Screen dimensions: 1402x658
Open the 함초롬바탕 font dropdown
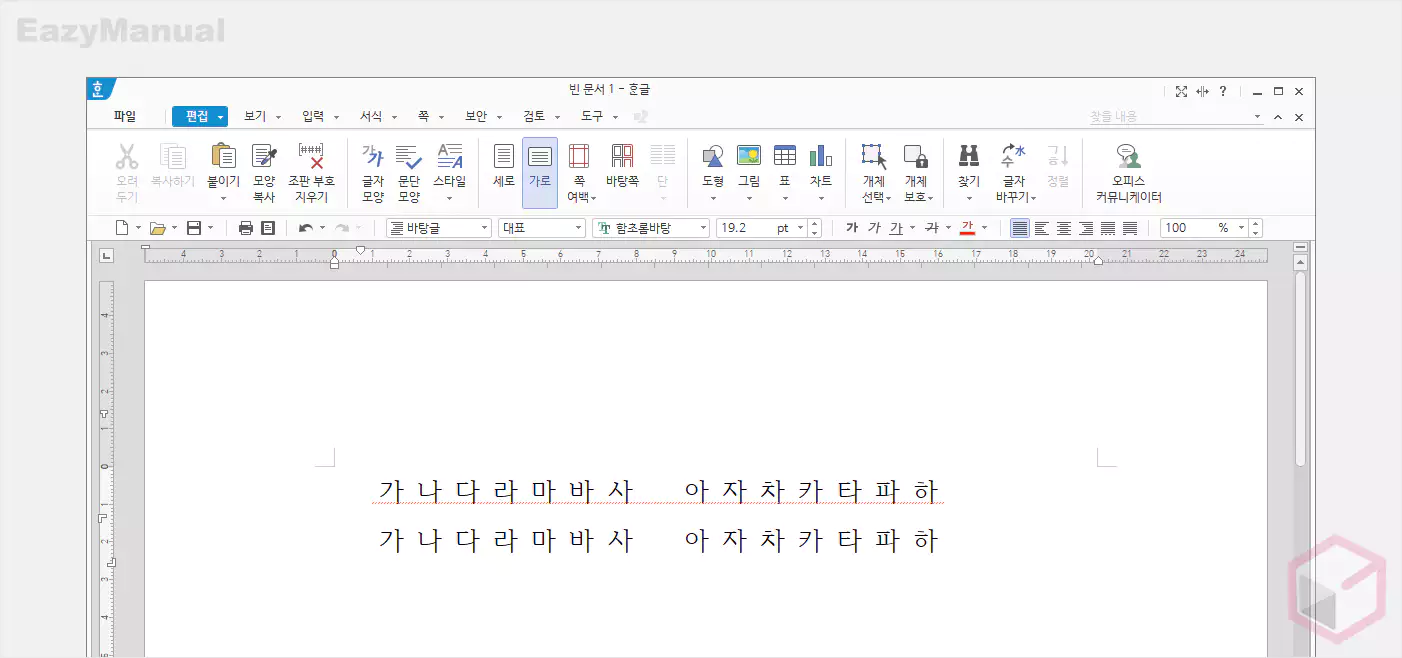point(651,227)
